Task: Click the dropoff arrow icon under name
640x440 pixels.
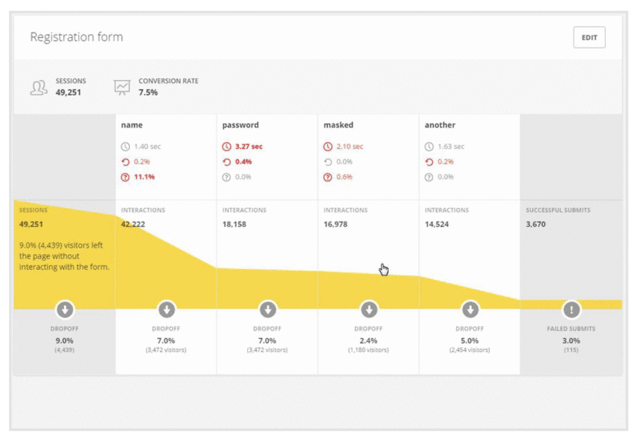Action: click(x=167, y=310)
